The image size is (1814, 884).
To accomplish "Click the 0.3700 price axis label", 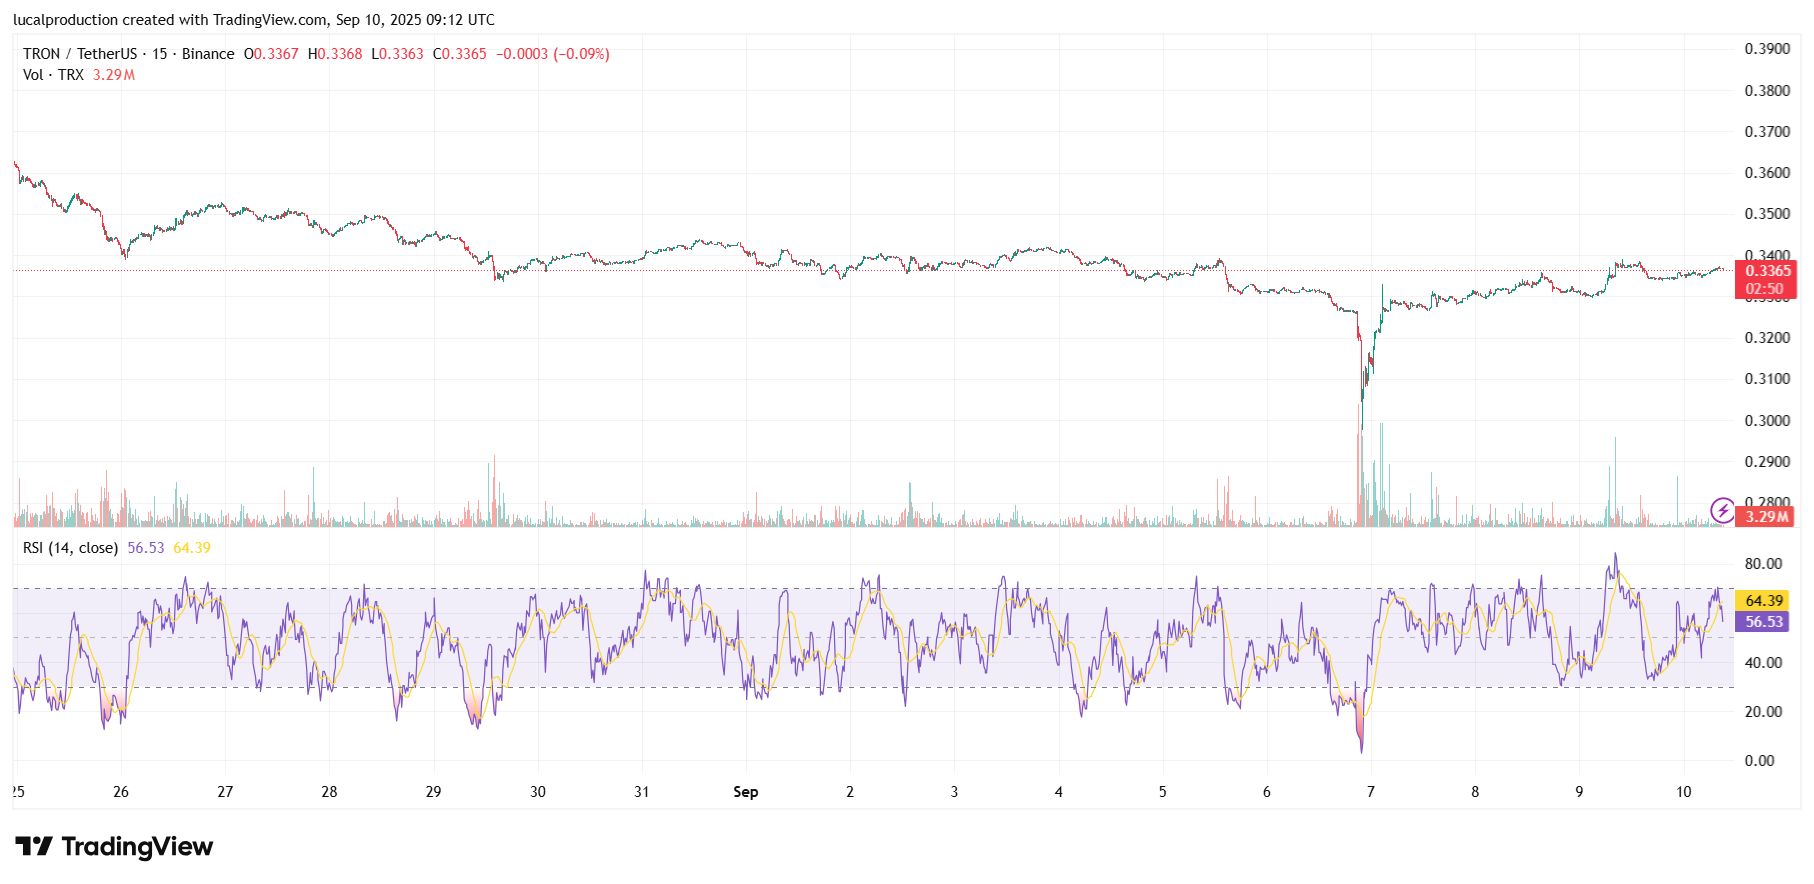I will click(1767, 132).
